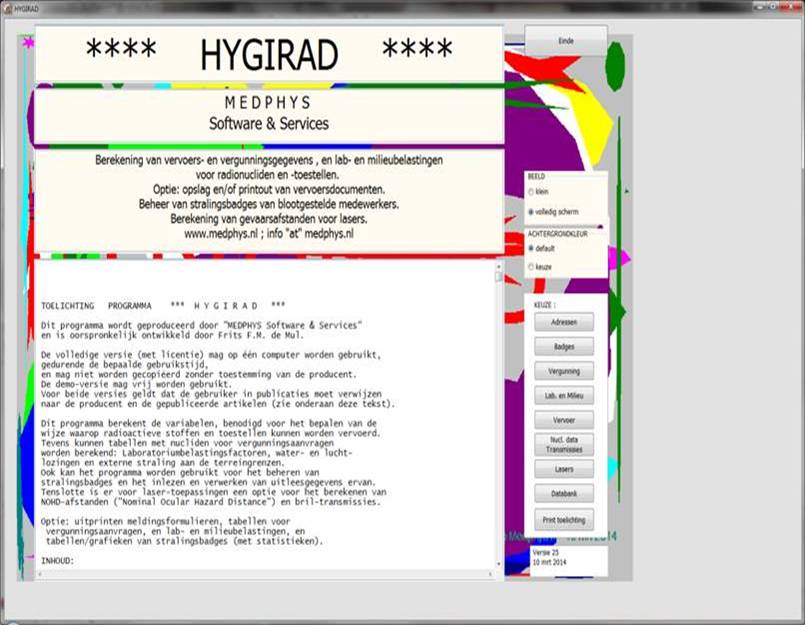Click the 'Beheer van stralingsbadges' line
The width and height of the screenshot is (805, 625).
[x=269, y=204]
